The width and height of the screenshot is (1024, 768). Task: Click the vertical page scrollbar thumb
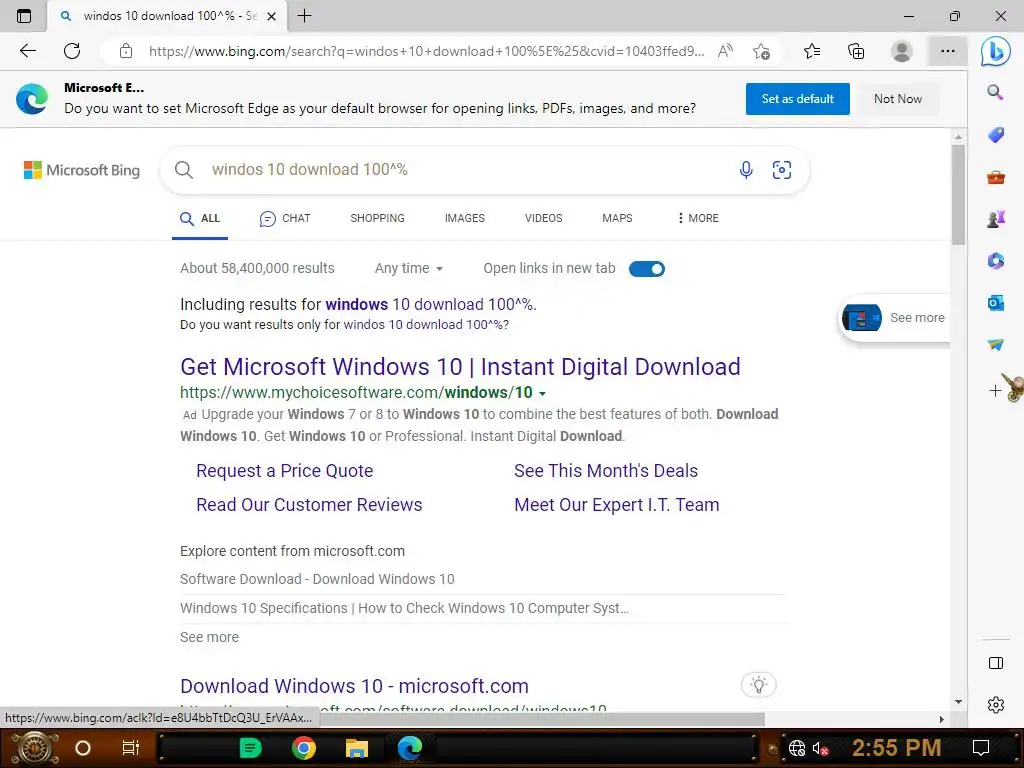pos(958,194)
